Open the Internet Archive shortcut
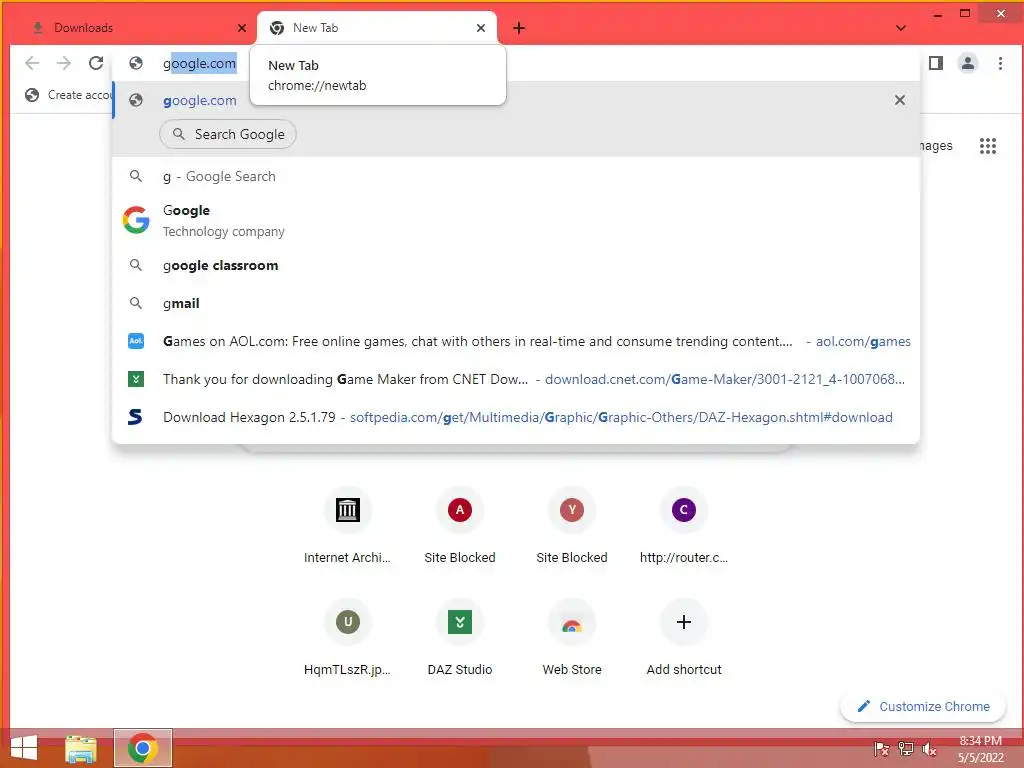Viewport: 1024px width, 768px height. click(x=347, y=526)
